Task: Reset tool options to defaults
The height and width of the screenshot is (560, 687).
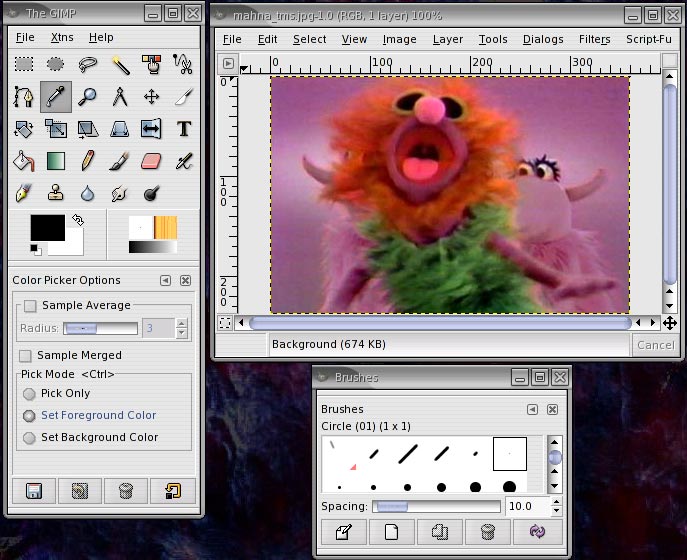Action: point(172,491)
